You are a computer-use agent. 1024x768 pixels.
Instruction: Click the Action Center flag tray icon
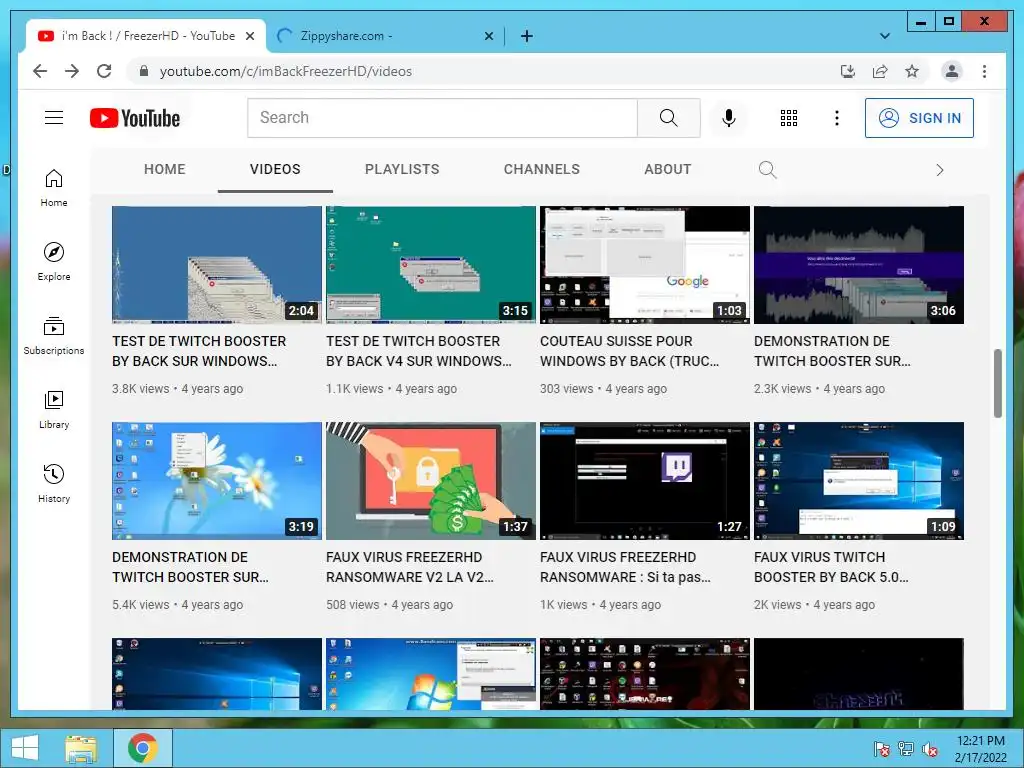pos(881,749)
